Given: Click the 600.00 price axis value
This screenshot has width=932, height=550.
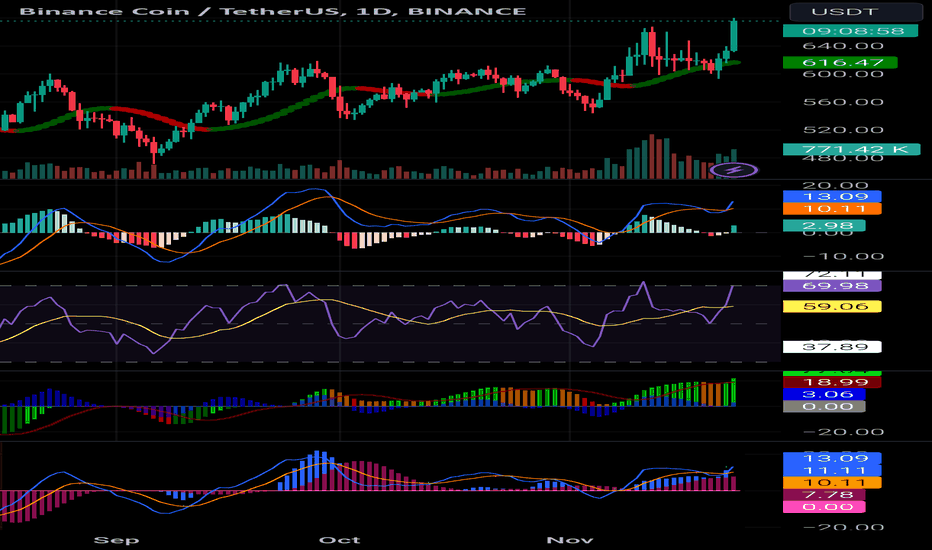Looking at the screenshot, I should 843,74.
